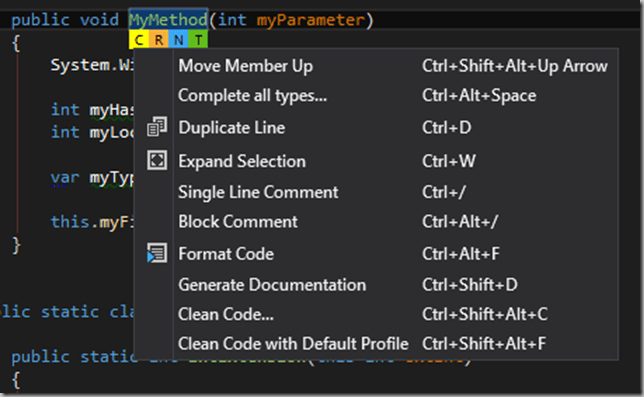The height and width of the screenshot is (397, 644).
Task: Click the 'this.myFi' code text
Action: [92, 222]
